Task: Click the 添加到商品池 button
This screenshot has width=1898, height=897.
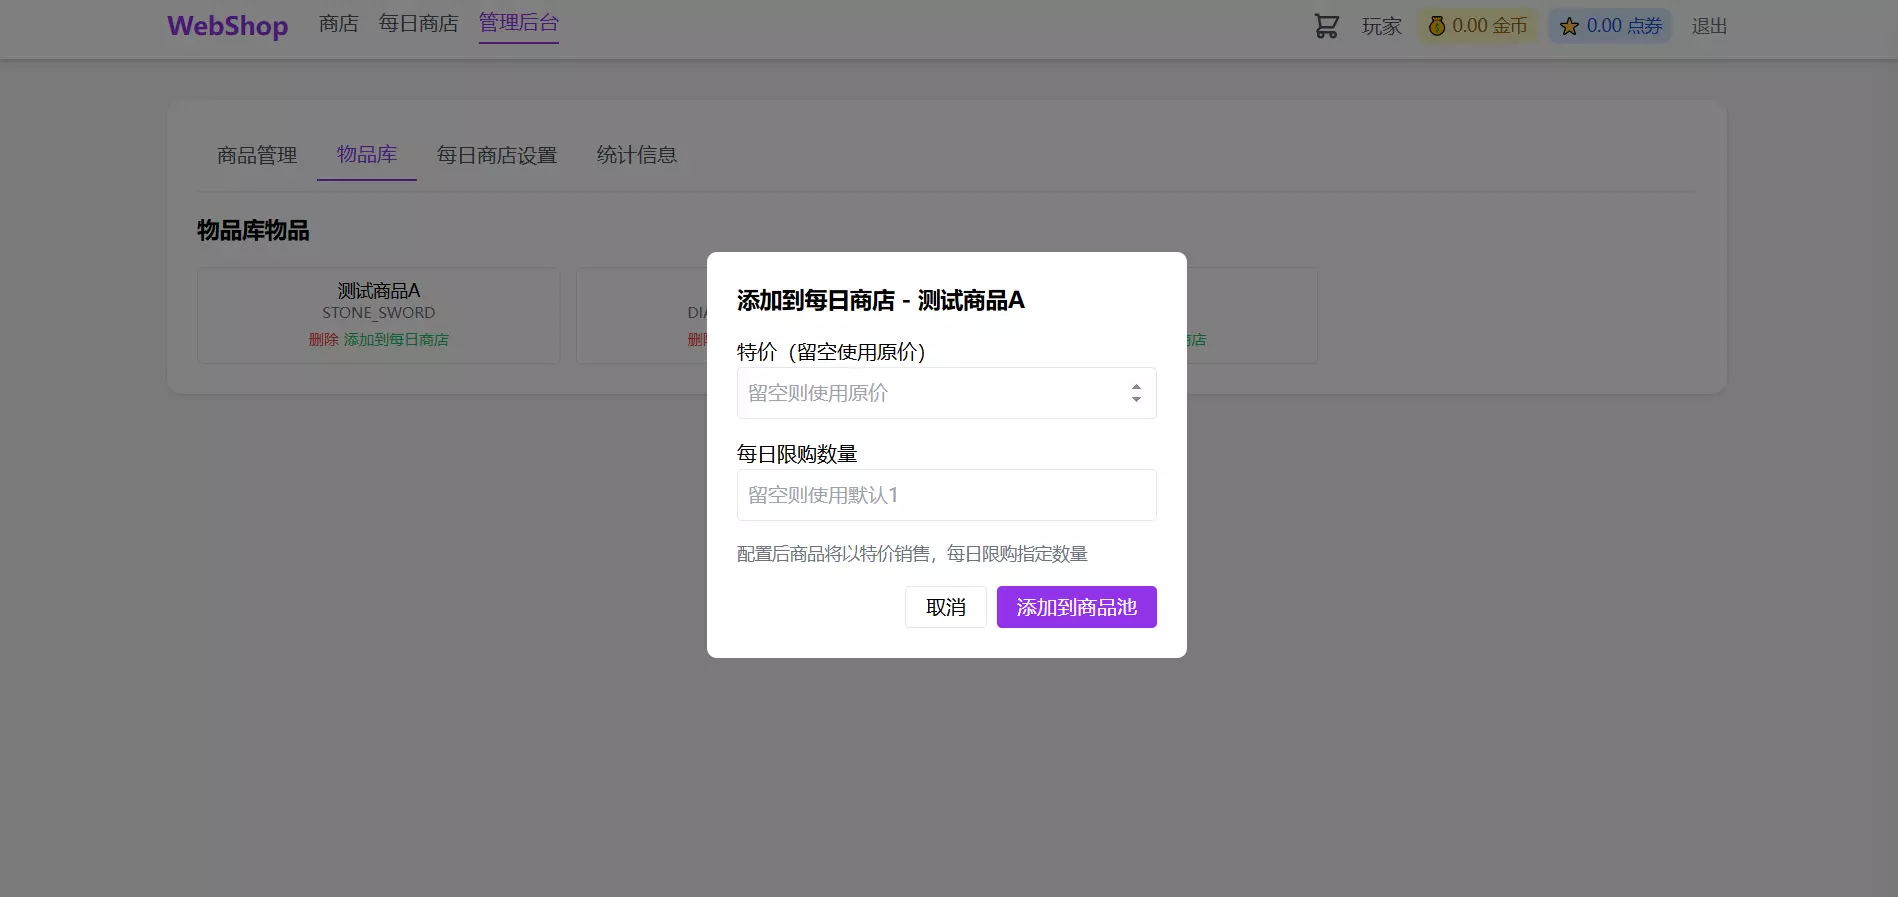Action: 1076,607
